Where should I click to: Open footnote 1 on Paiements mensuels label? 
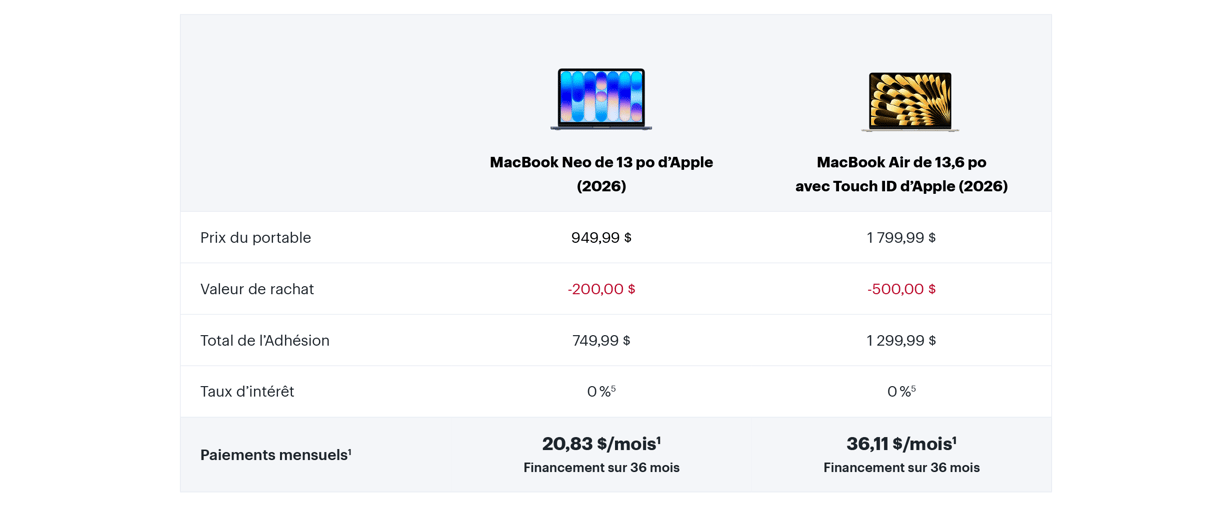click(x=350, y=451)
